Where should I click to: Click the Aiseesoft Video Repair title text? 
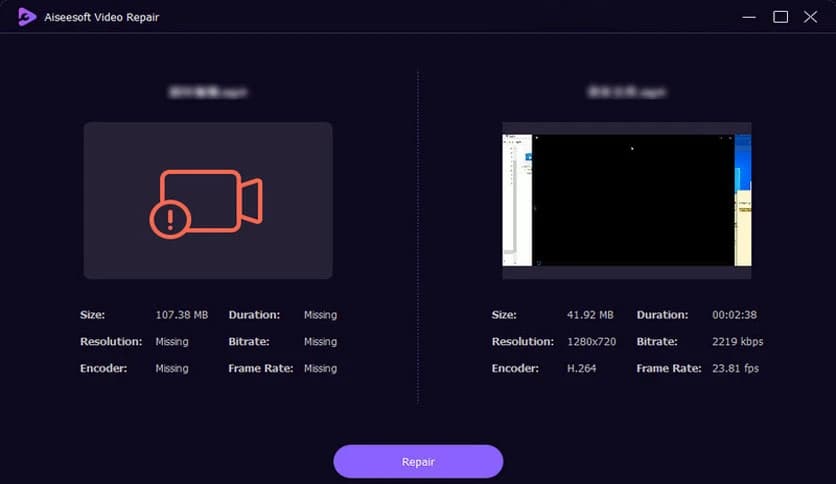pyautogui.click(x=101, y=17)
